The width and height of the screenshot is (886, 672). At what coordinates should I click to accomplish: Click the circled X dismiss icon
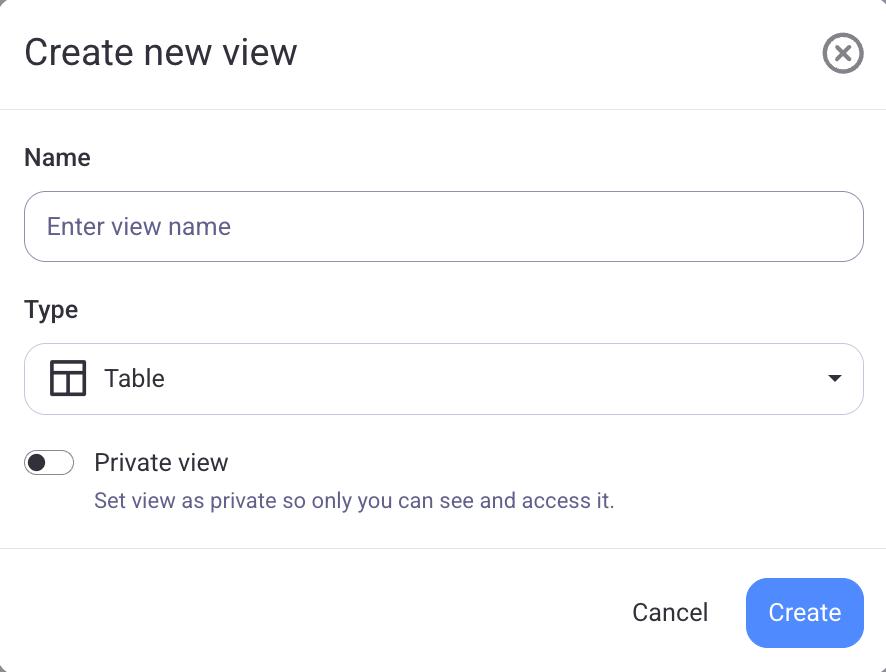coord(843,53)
